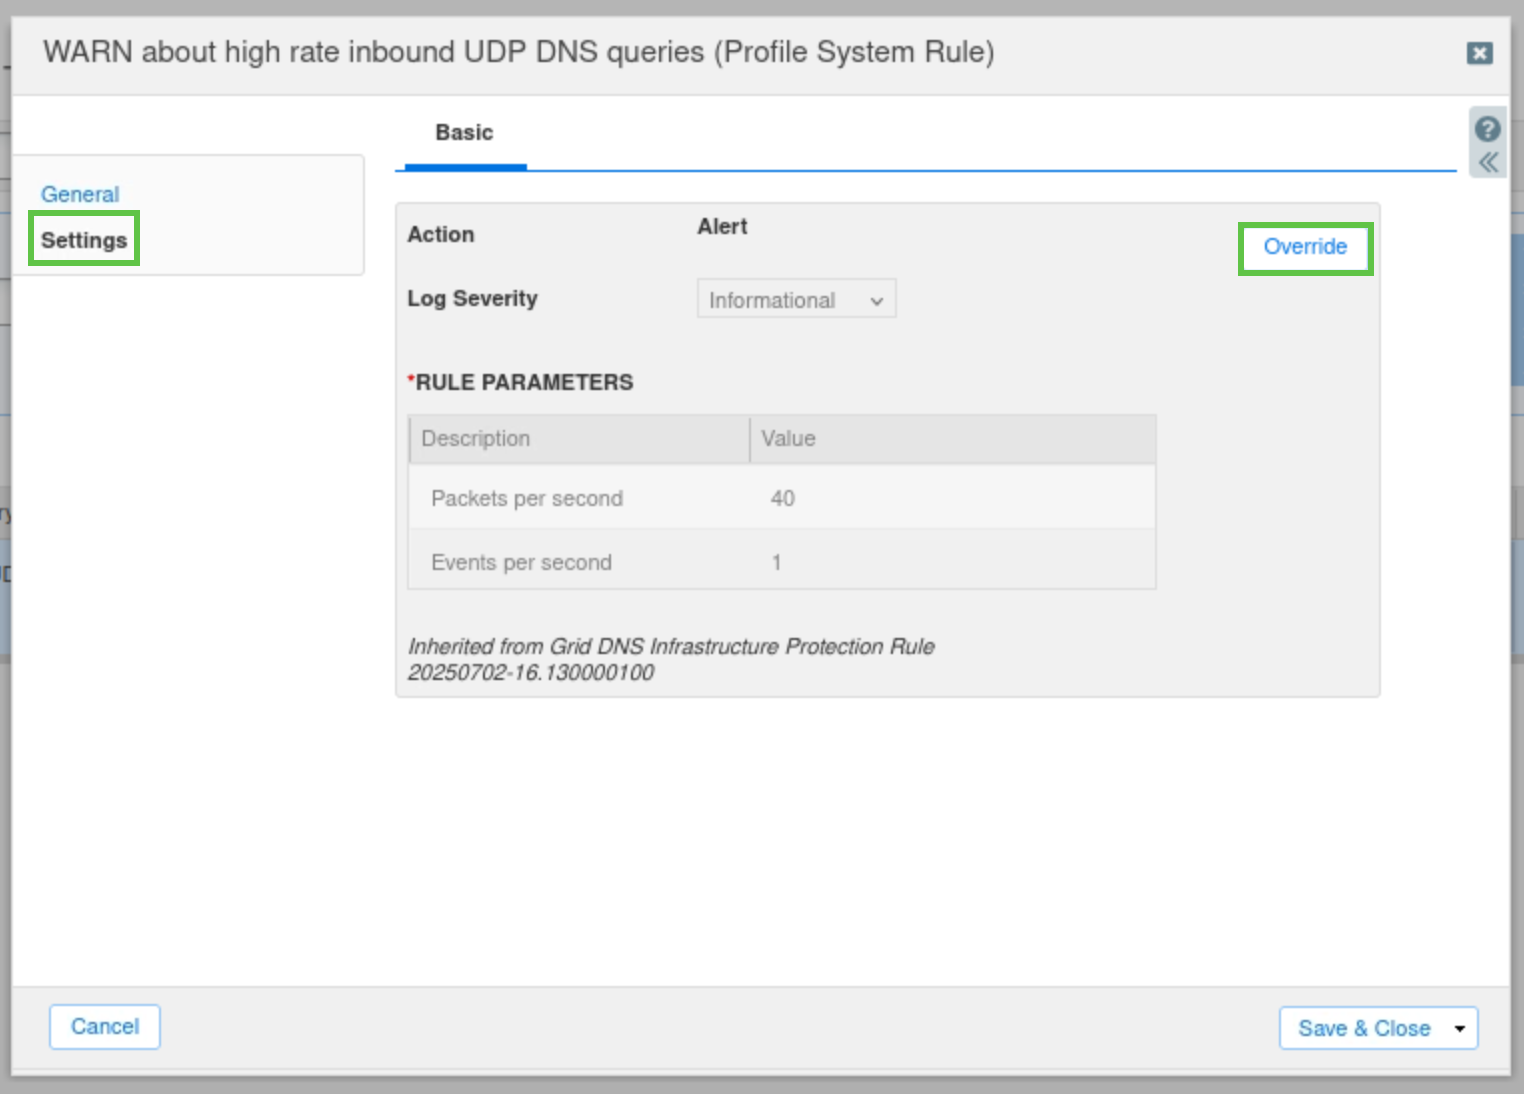This screenshot has height=1094, width=1524.
Task: Click the Override link
Action: tap(1305, 247)
